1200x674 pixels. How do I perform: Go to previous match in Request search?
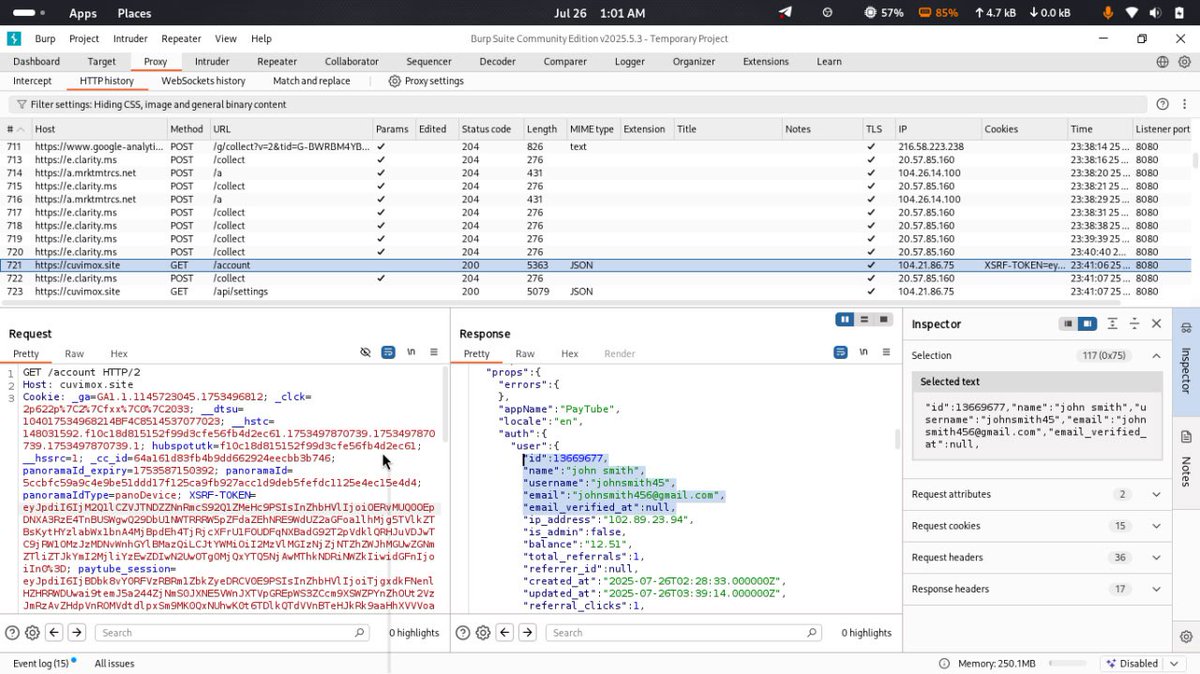point(54,633)
